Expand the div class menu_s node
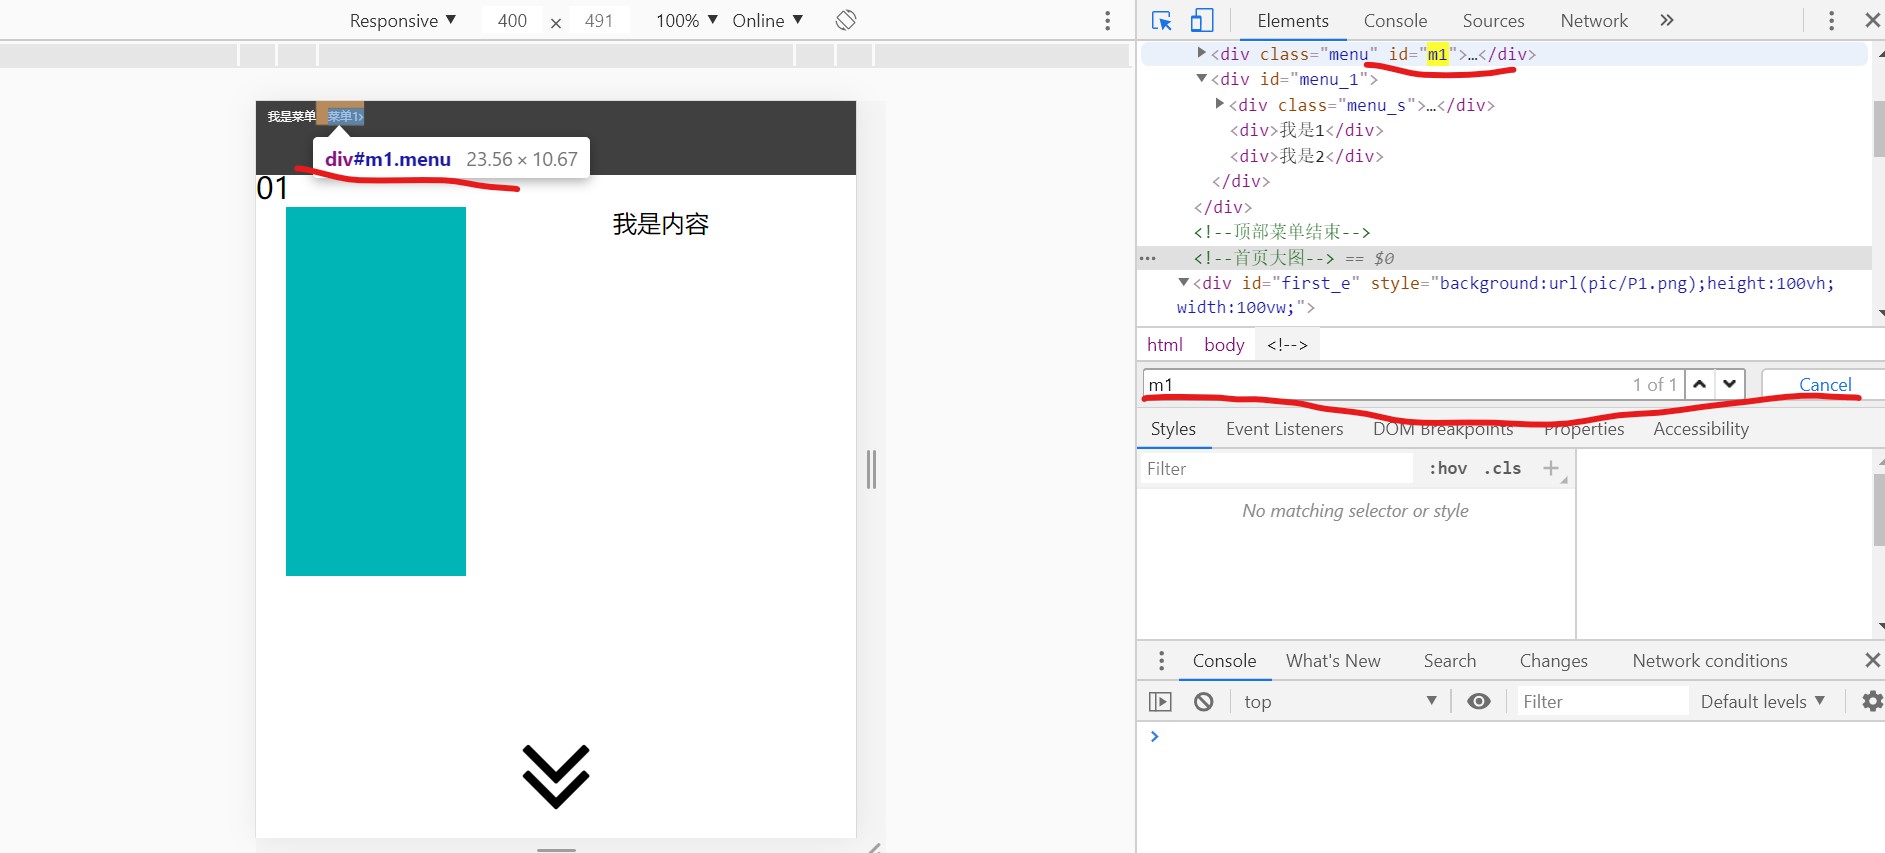Screen dimensions: 1885x853 (x=1219, y=104)
